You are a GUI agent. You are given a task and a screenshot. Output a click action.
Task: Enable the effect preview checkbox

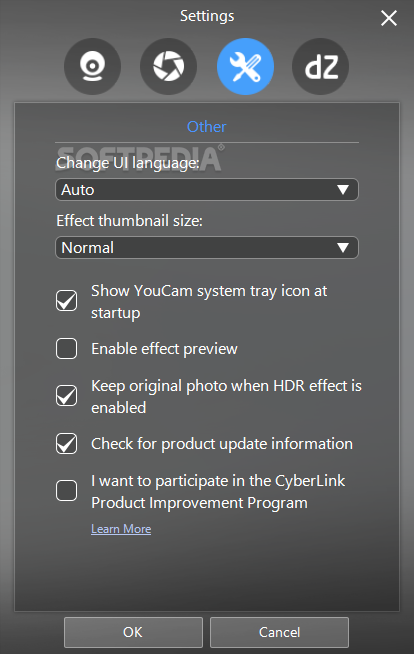click(x=66, y=348)
